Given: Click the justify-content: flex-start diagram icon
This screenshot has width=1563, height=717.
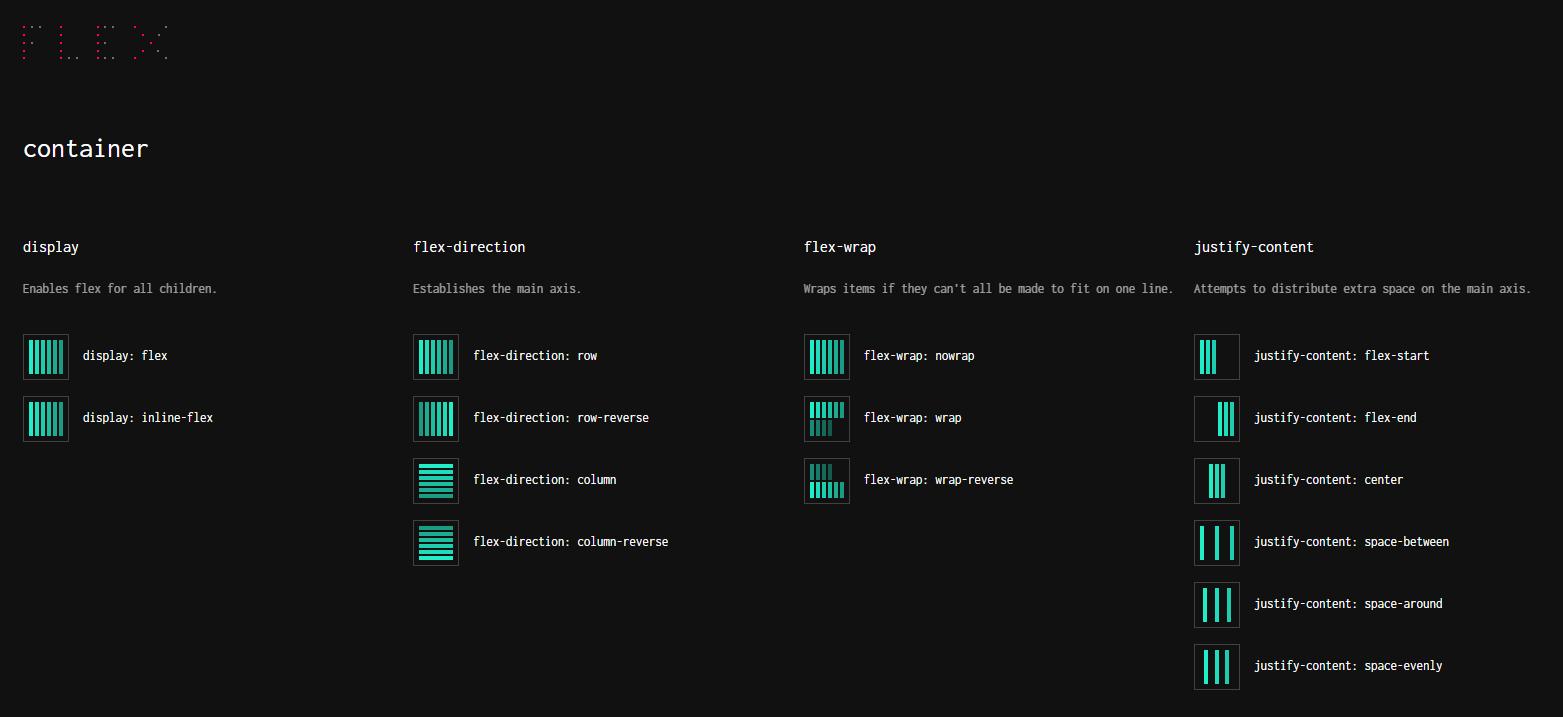Looking at the screenshot, I should pyautogui.click(x=1216, y=356).
